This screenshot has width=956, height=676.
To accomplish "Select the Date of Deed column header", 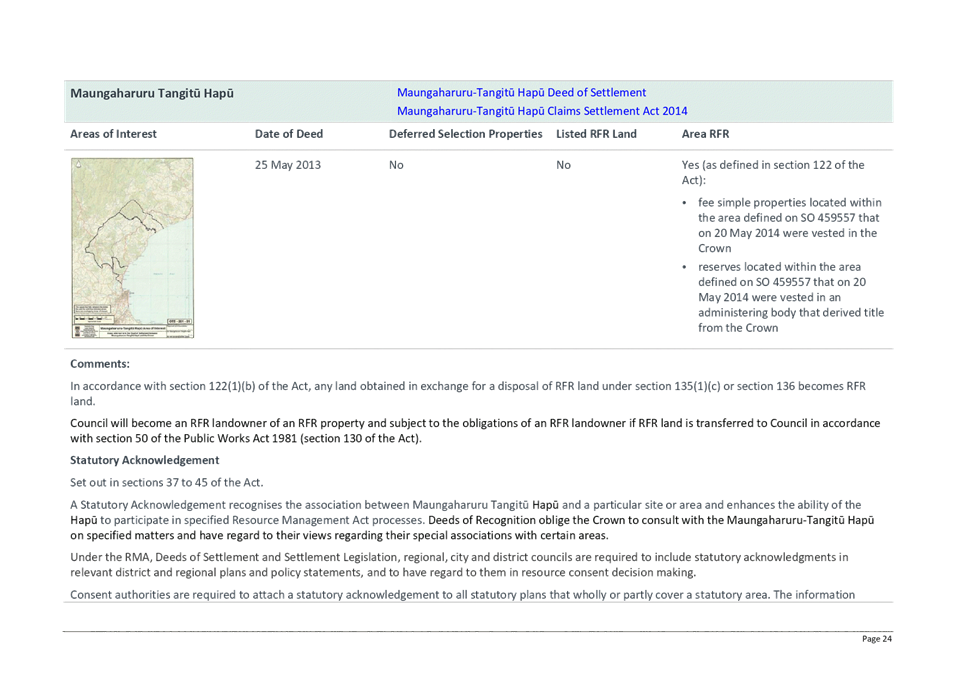I will pyautogui.click(x=289, y=134).
